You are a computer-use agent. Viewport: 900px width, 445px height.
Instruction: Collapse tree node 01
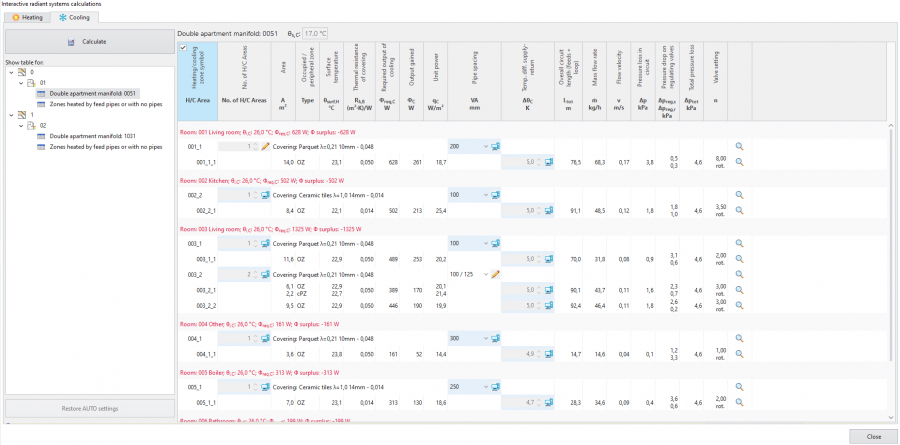21,83
